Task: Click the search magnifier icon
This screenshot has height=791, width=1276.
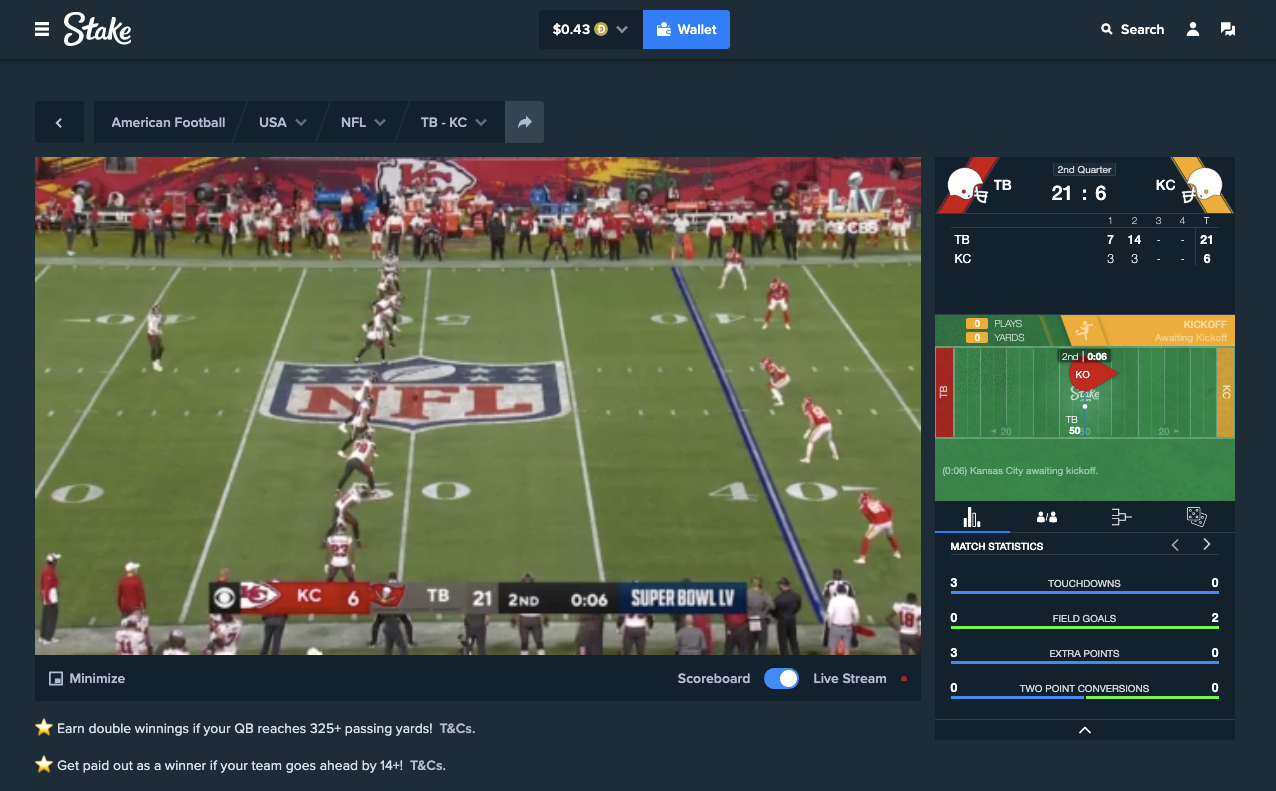Action: point(1107,29)
